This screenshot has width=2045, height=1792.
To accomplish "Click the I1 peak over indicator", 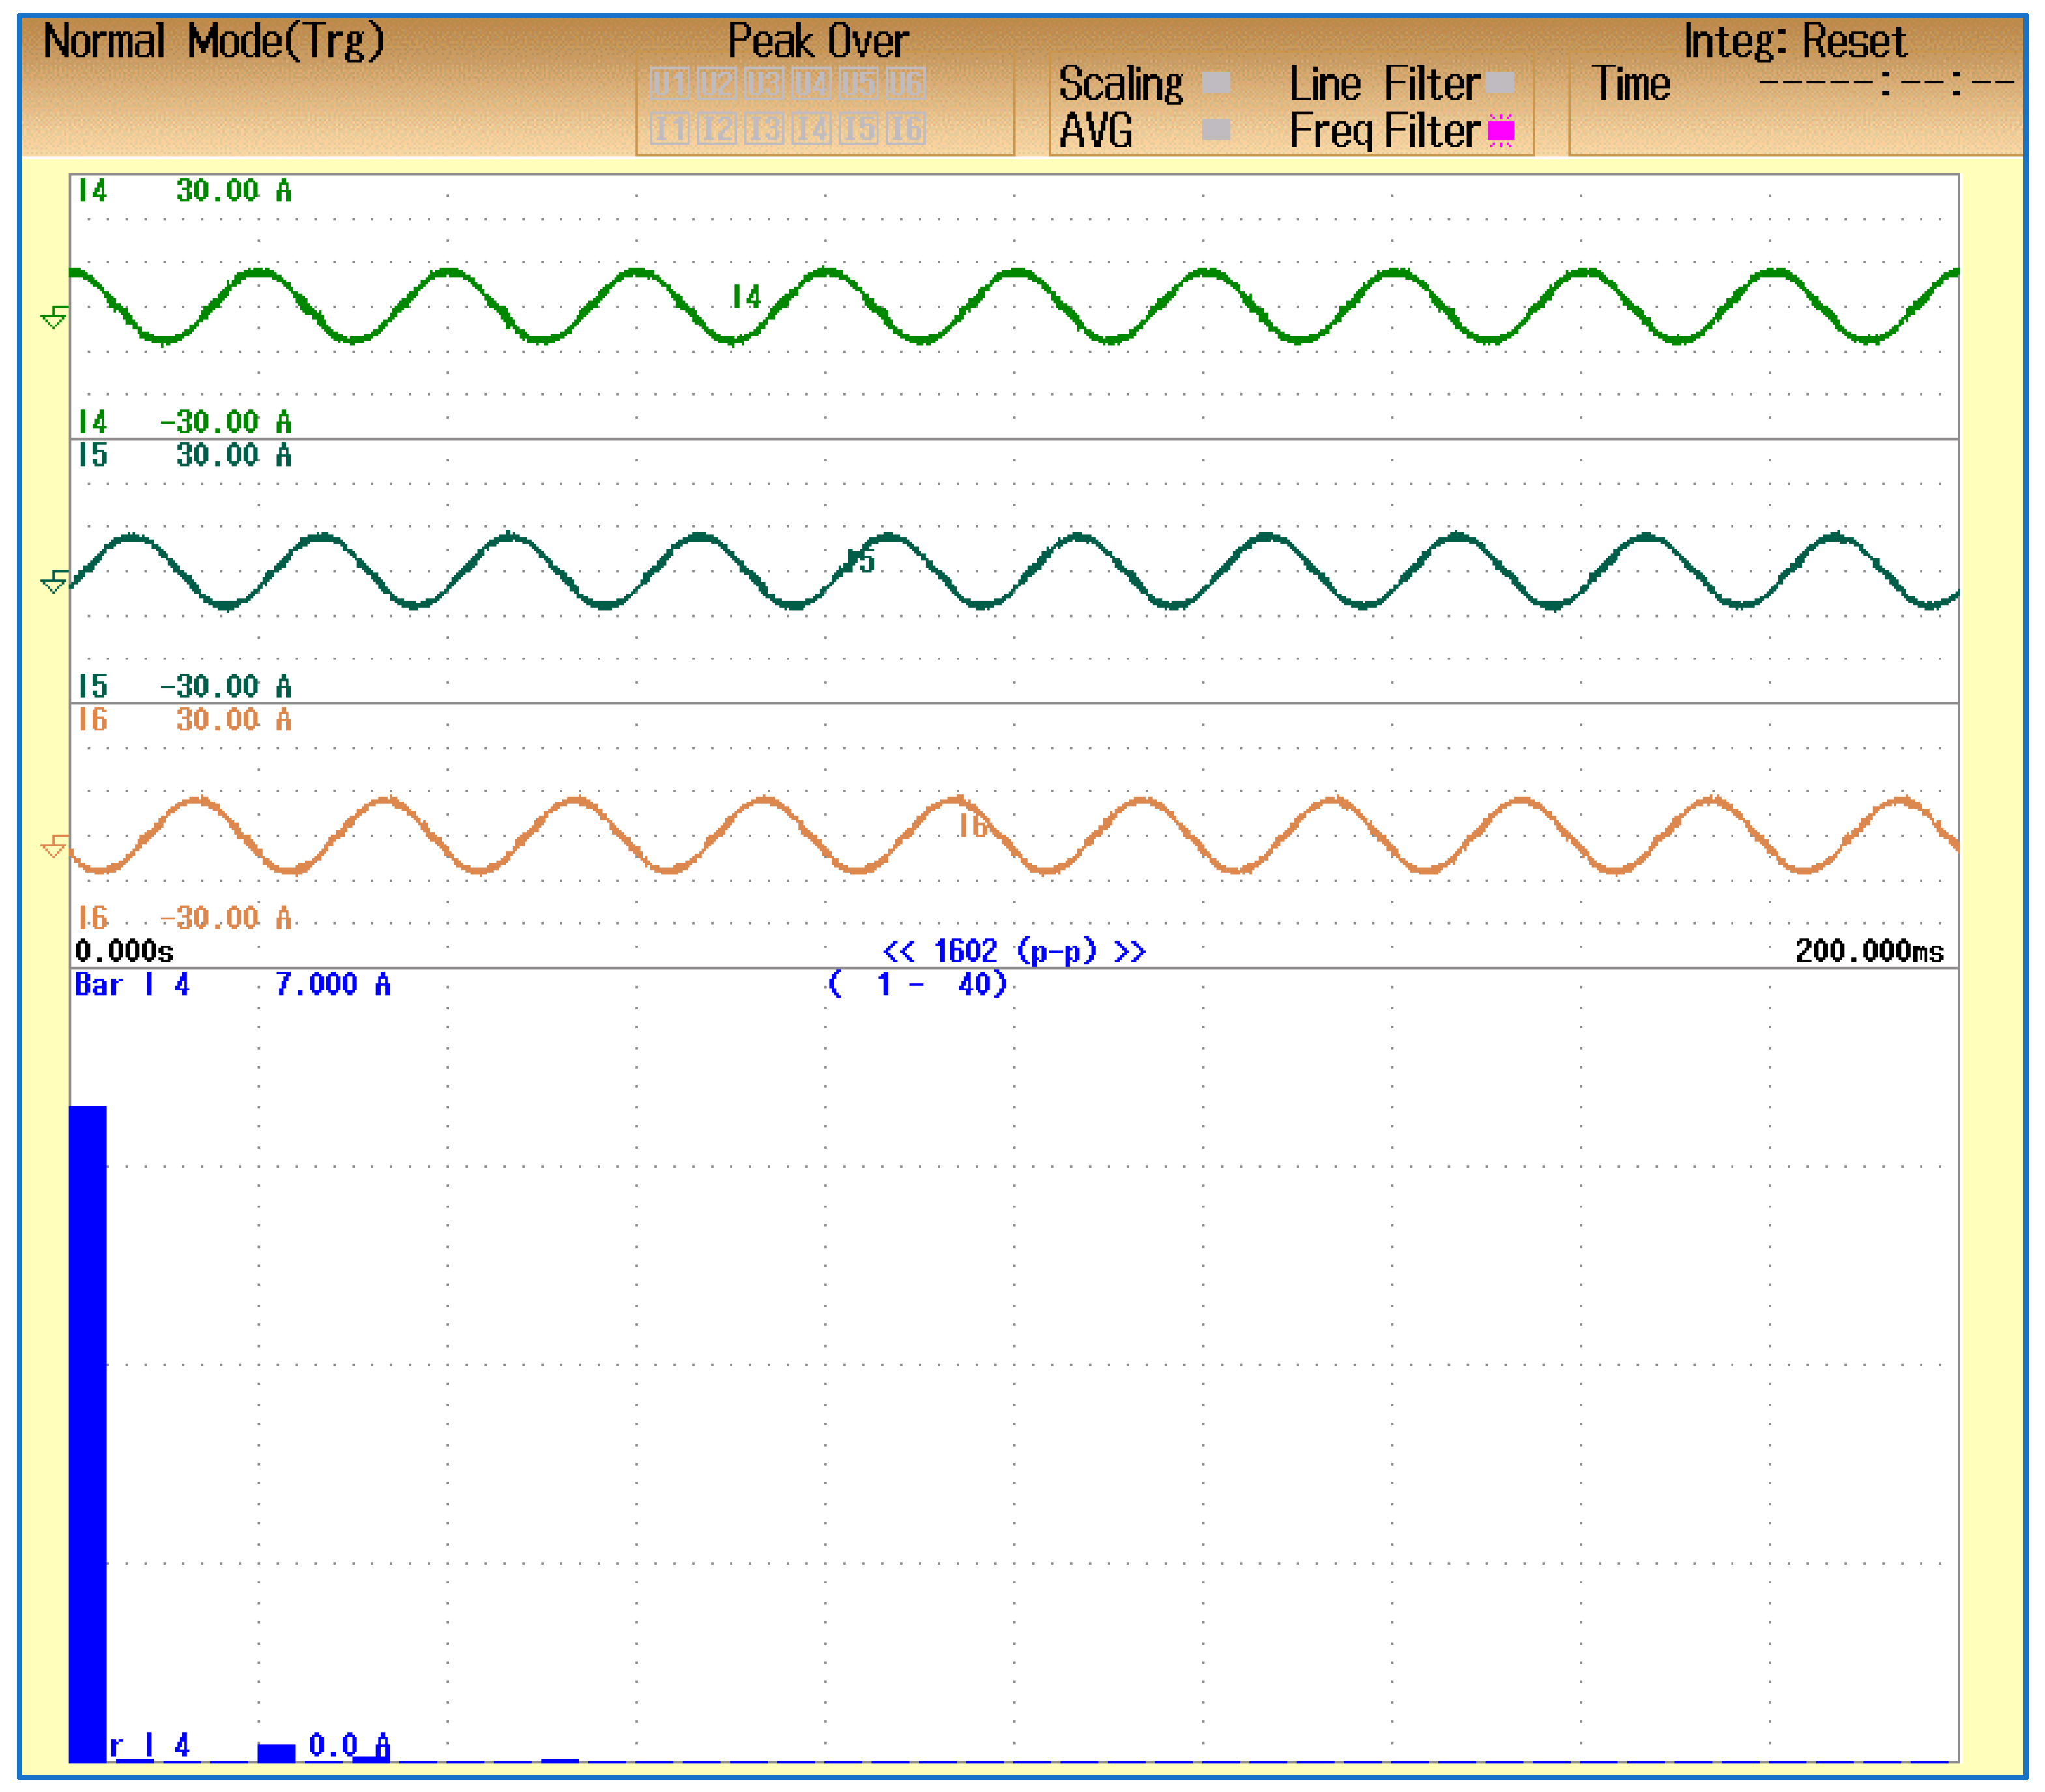I will pyautogui.click(x=669, y=129).
